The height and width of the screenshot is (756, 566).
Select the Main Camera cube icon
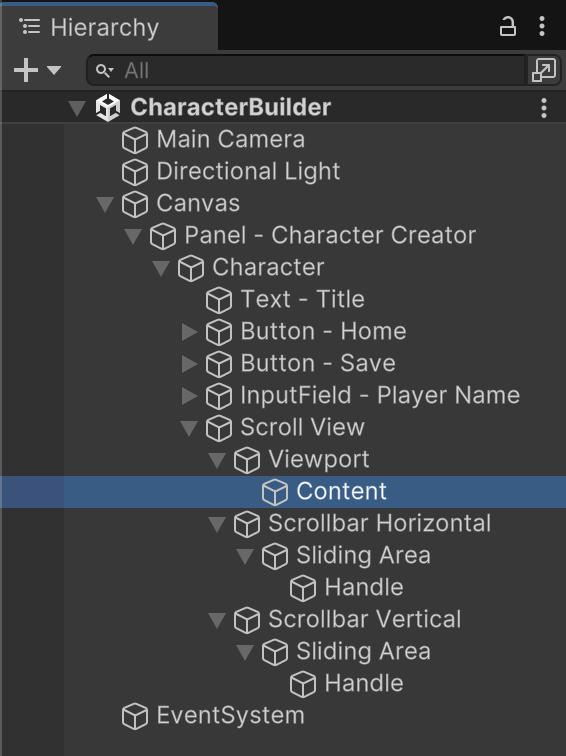[x=135, y=140]
